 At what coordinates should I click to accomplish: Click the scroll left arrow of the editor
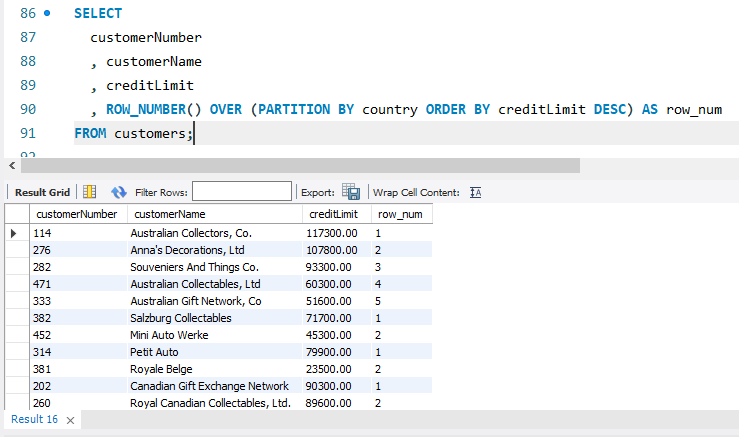[x=12, y=165]
